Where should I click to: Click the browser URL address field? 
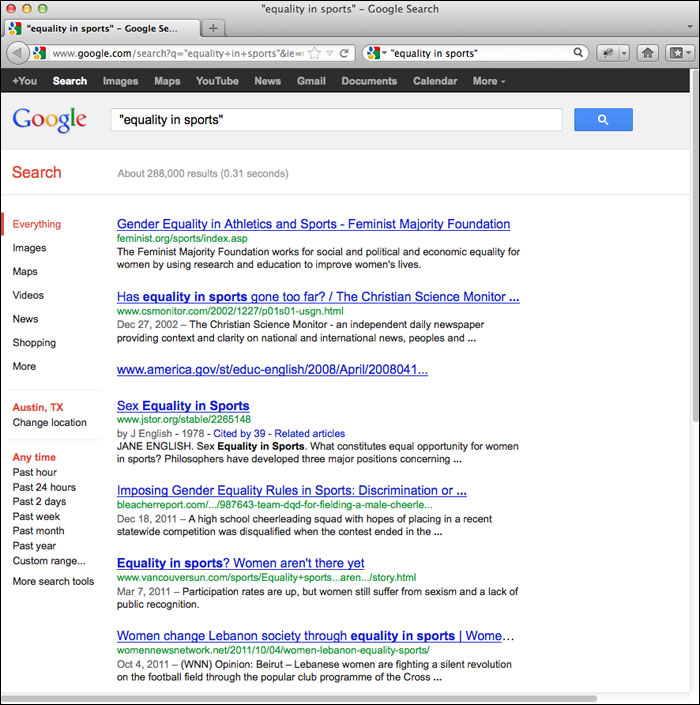(178, 54)
